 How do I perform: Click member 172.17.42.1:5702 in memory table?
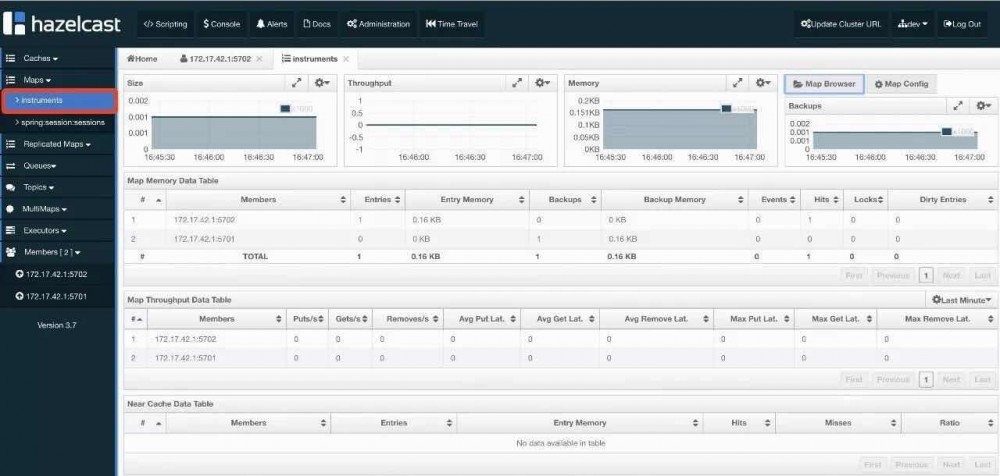pyautogui.click(x=204, y=219)
